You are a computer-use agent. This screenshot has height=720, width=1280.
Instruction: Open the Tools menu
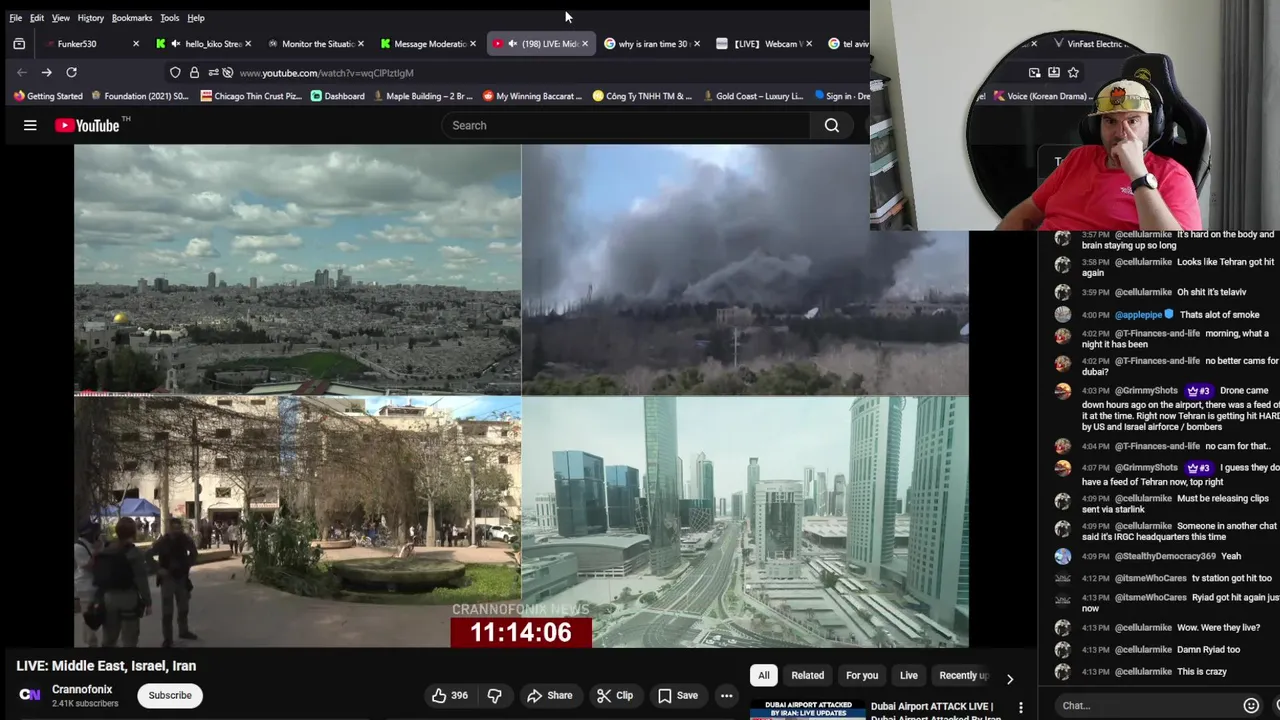click(x=170, y=18)
